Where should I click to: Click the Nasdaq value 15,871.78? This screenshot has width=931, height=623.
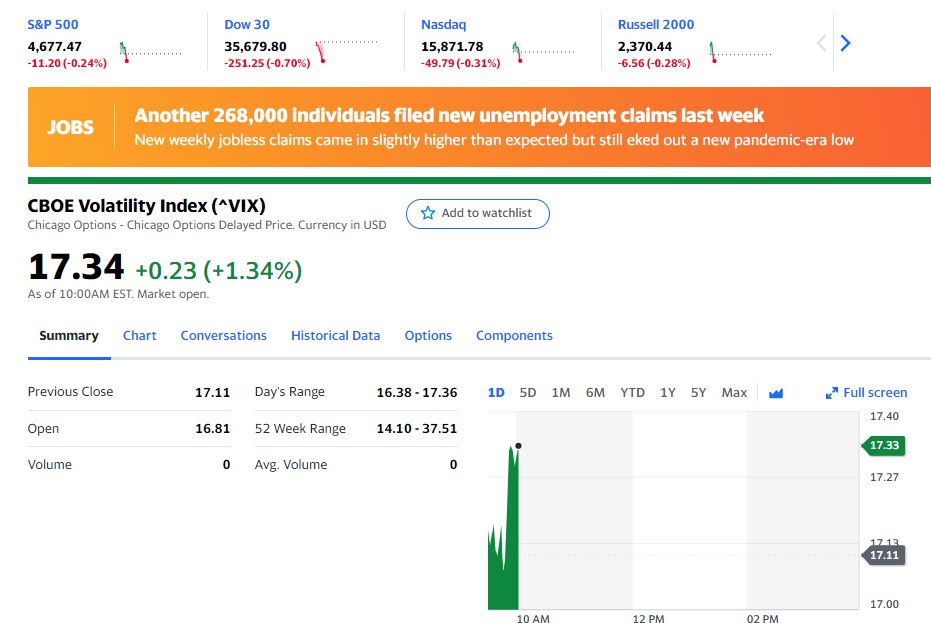click(452, 46)
